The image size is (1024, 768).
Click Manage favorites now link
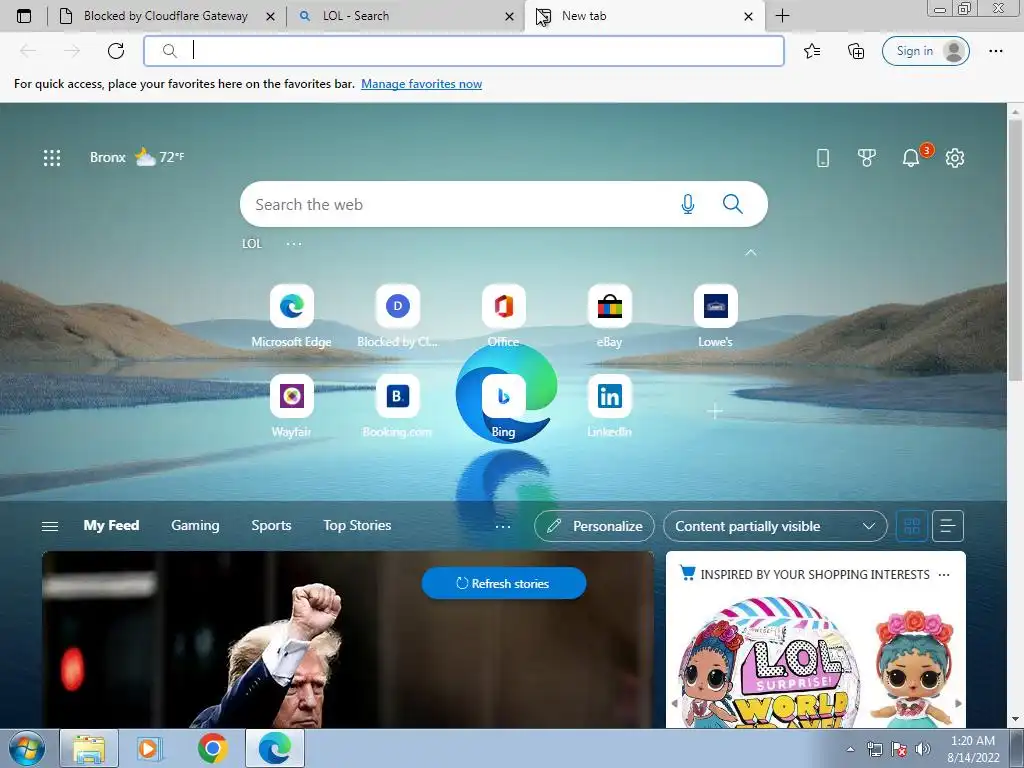coord(421,84)
